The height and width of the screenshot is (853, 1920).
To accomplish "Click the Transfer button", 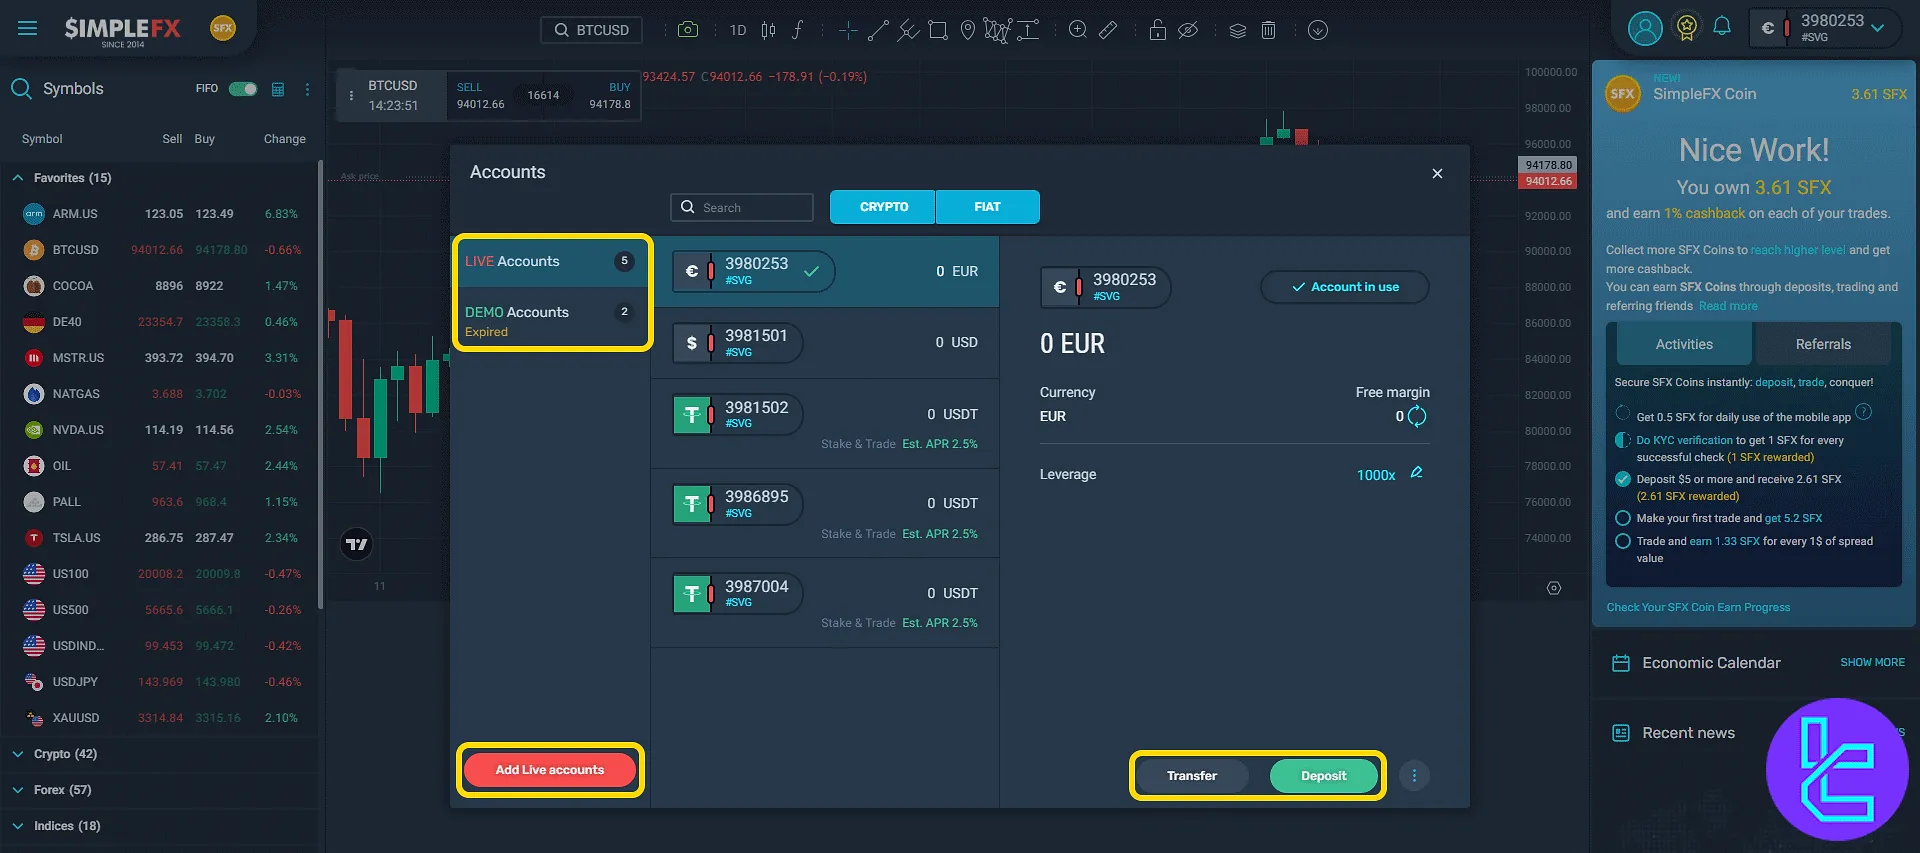I will pyautogui.click(x=1192, y=776).
